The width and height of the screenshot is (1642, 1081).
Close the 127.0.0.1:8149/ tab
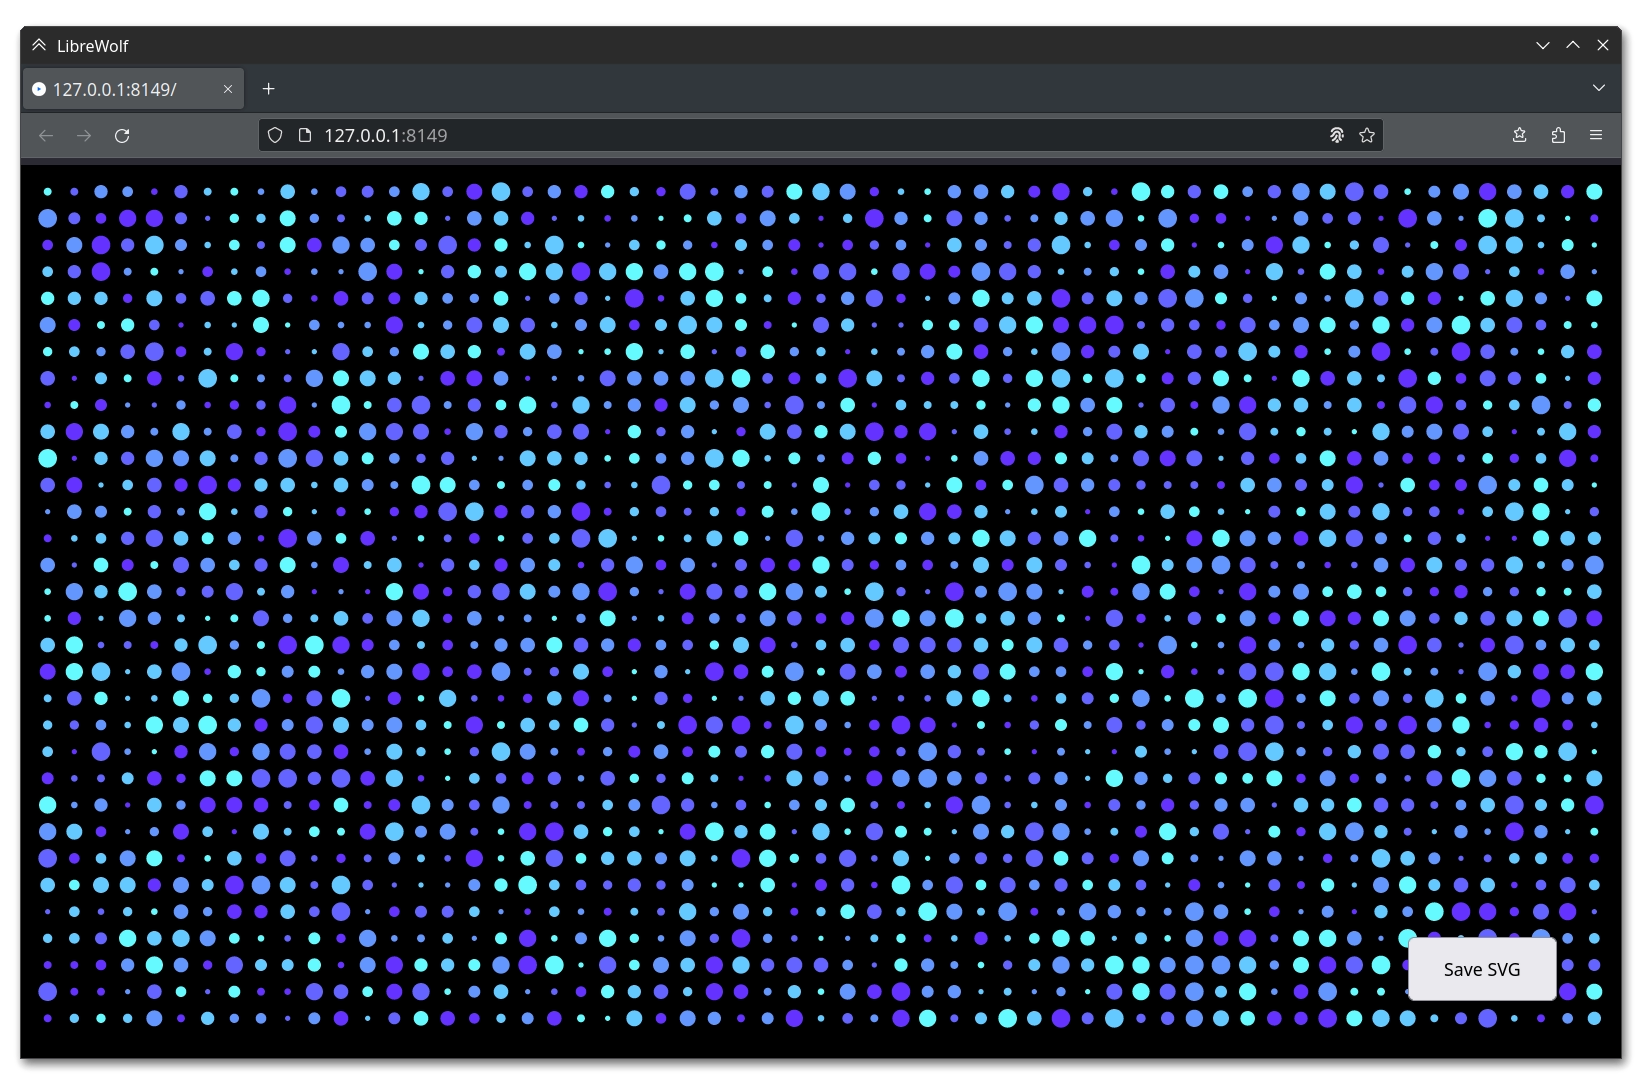tap(228, 89)
